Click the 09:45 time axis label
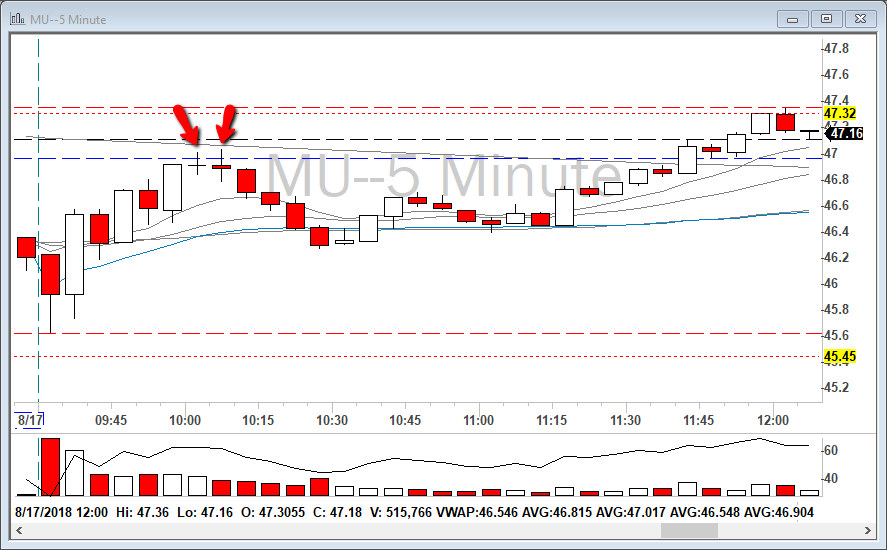887x550 pixels. [x=111, y=420]
